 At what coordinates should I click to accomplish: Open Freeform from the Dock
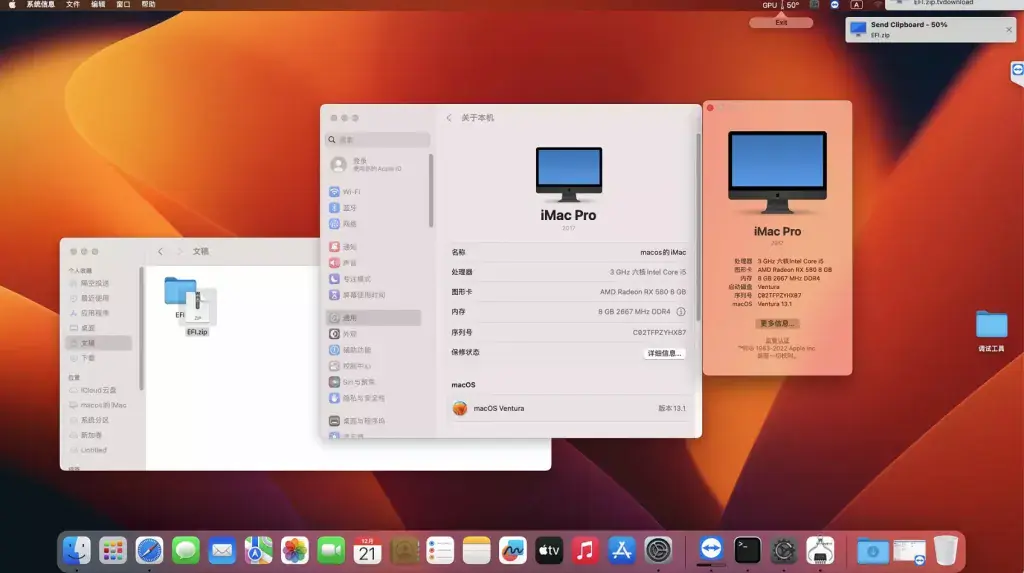[x=513, y=550]
